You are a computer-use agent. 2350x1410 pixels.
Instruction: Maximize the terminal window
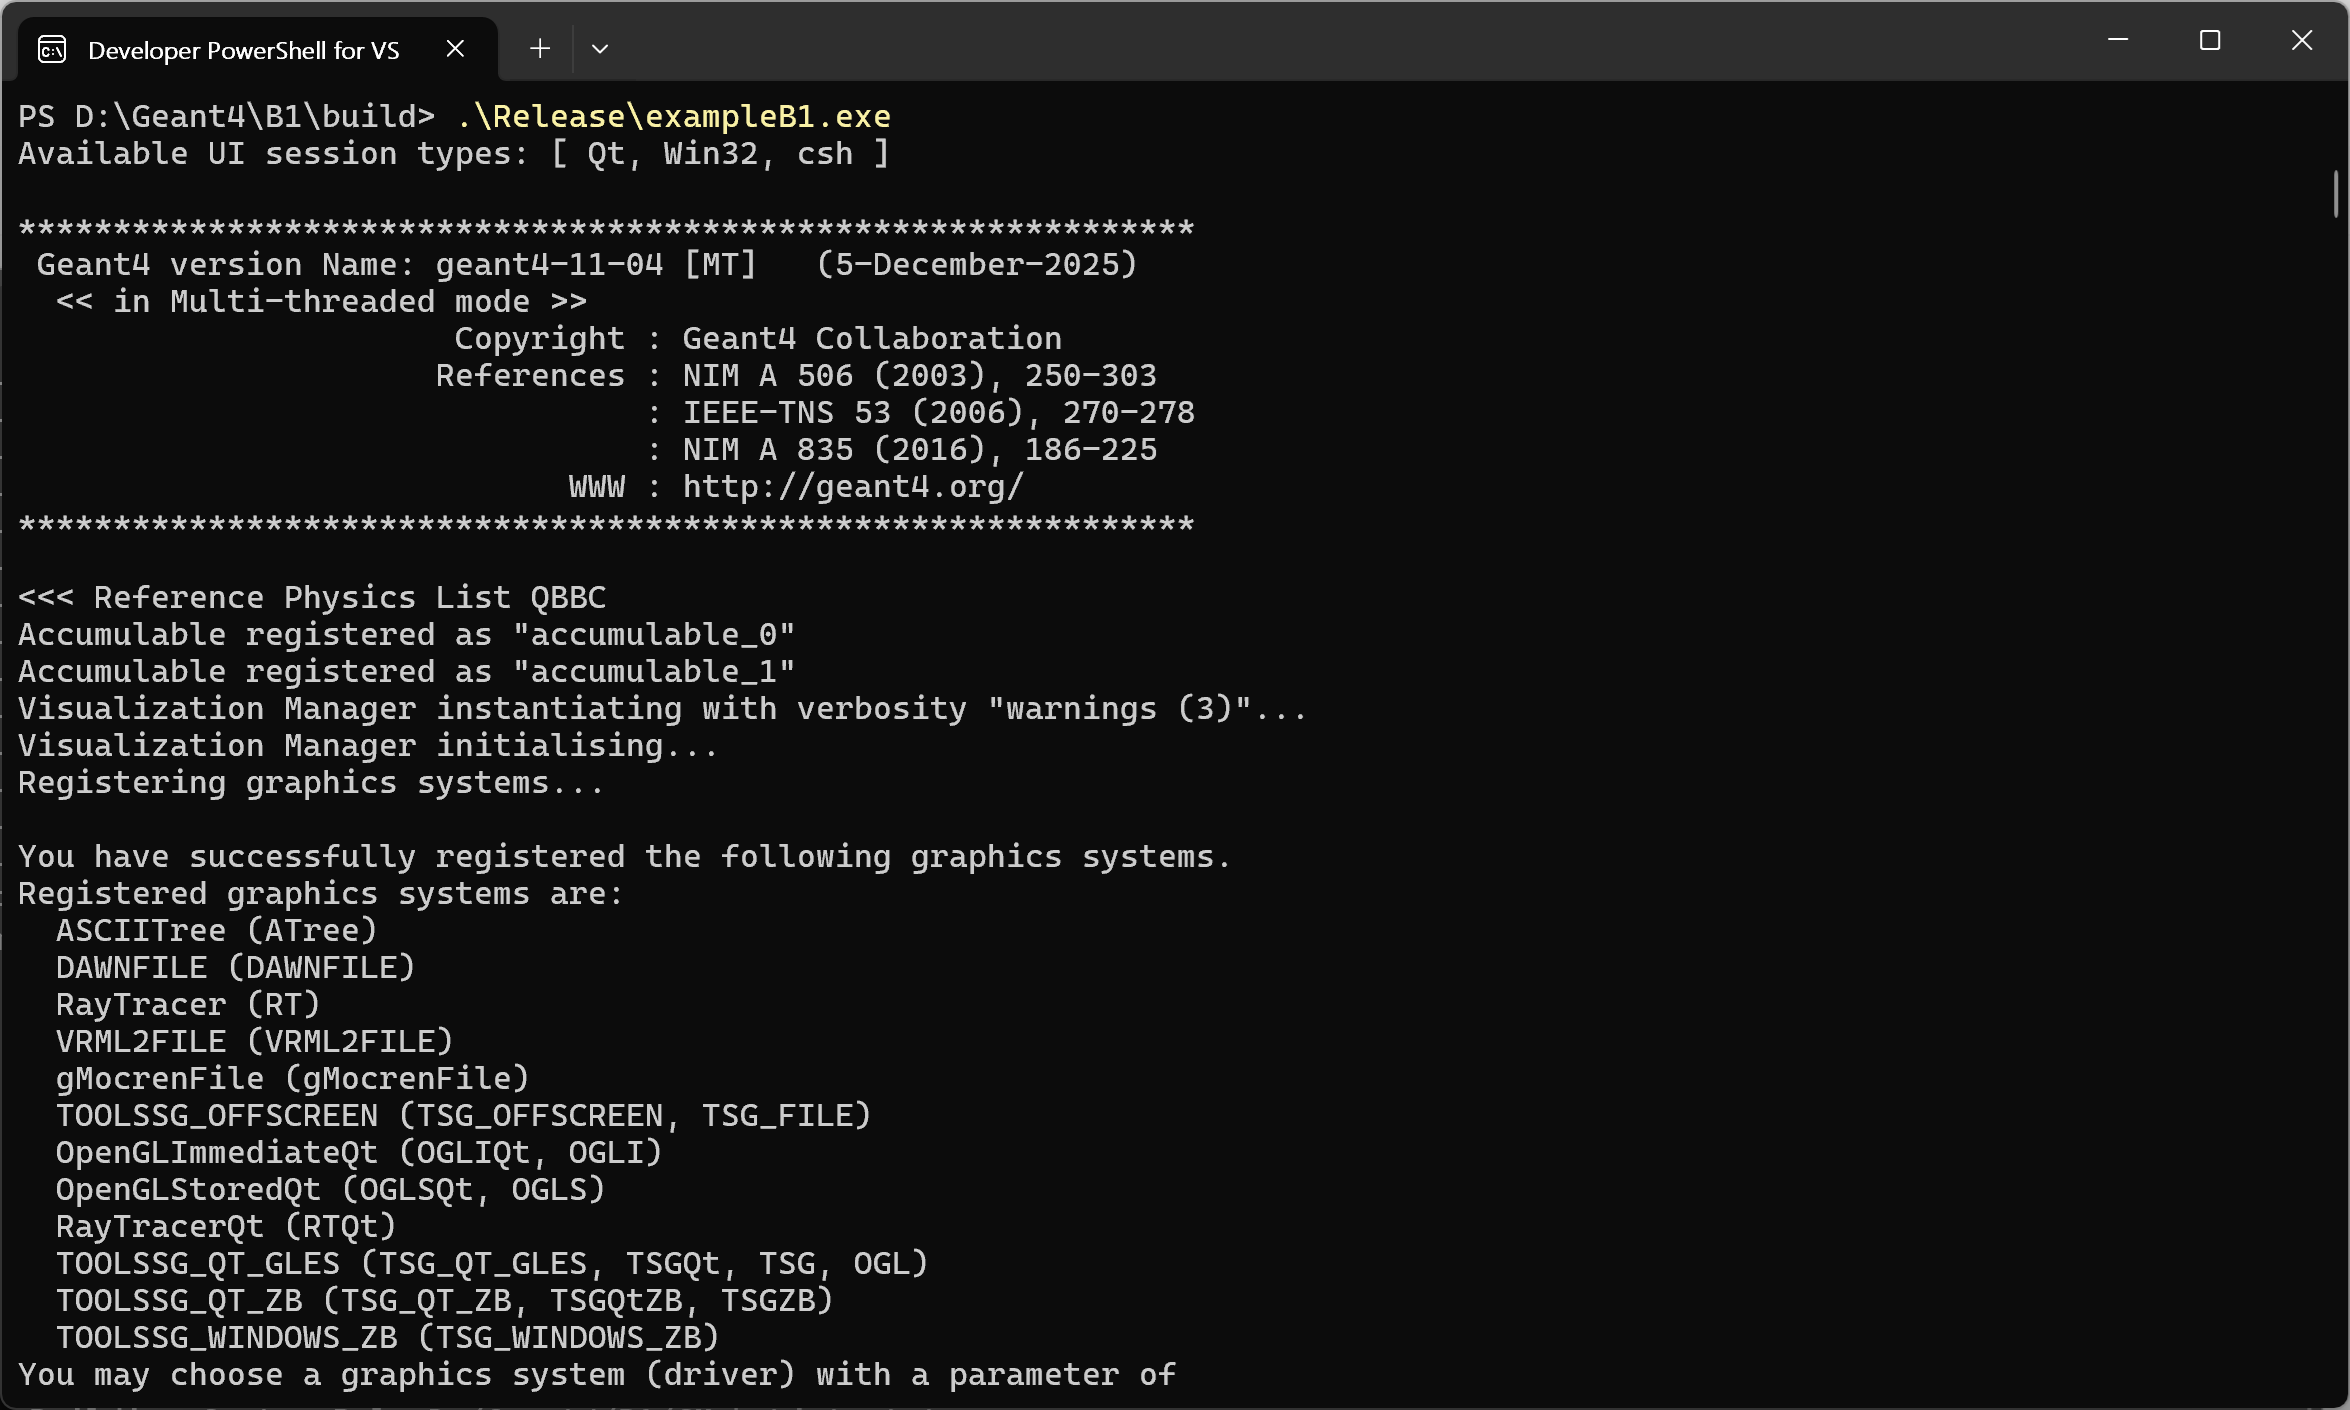tap(2209, 40)
